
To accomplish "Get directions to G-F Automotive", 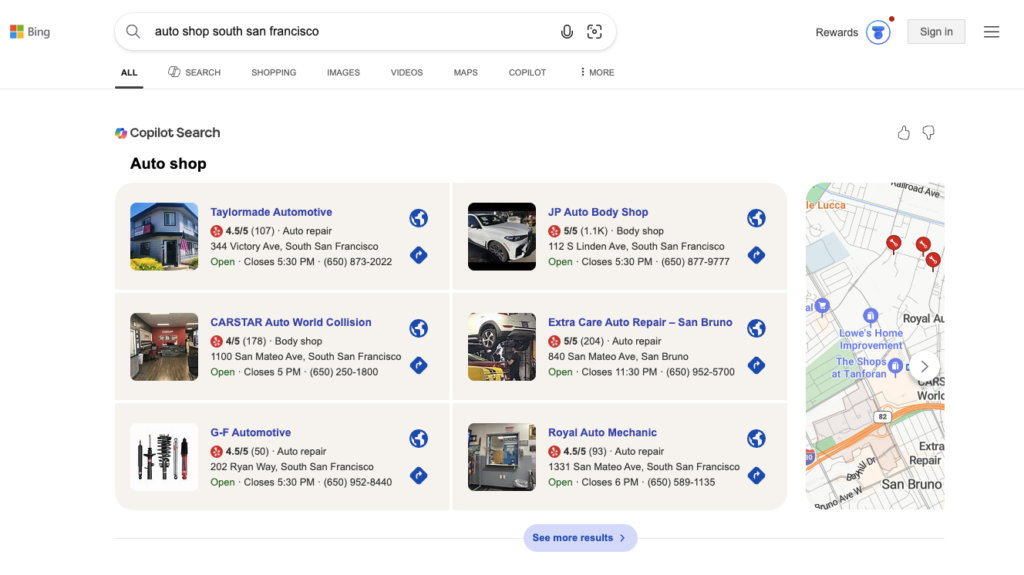I will tap(419, 475).
